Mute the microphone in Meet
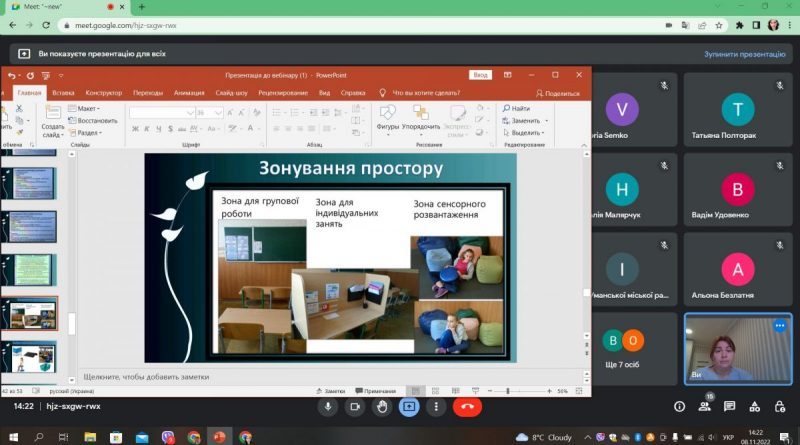The width and height of the screenshot is (800, 445). pyautogui.click(x=328, y=407)
